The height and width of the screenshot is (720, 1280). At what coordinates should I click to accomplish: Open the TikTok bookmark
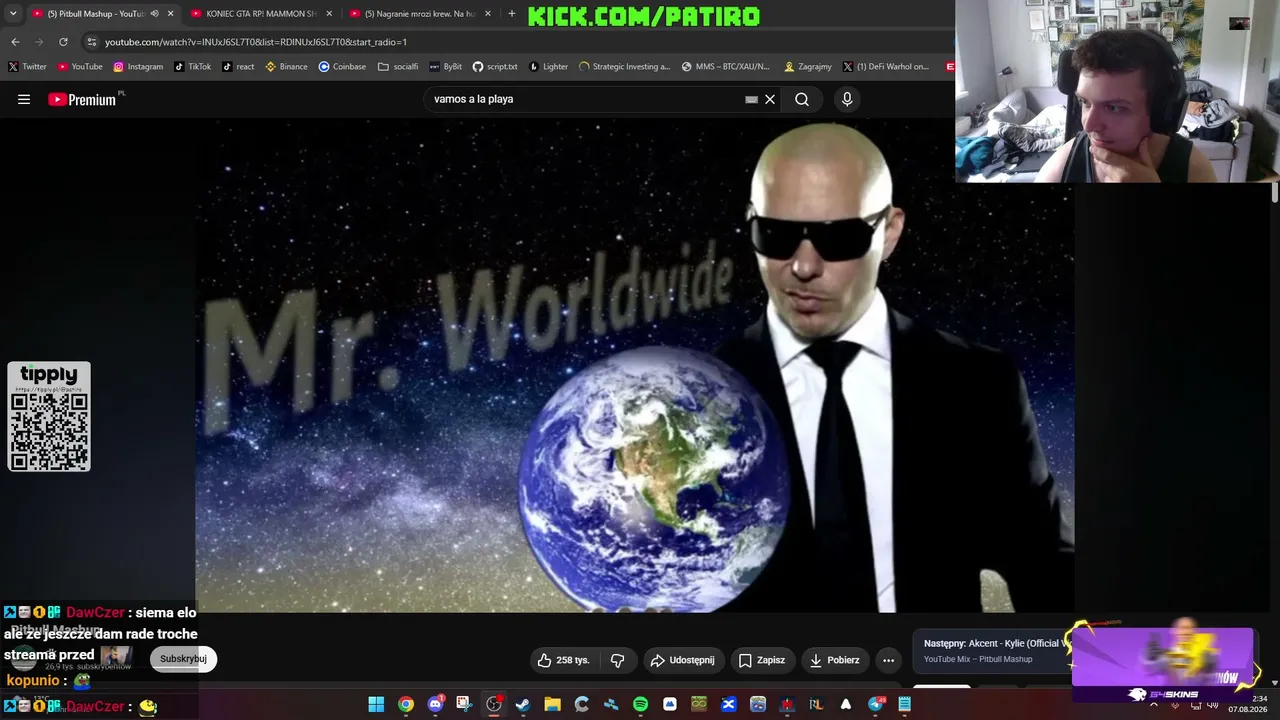point(192,67)
